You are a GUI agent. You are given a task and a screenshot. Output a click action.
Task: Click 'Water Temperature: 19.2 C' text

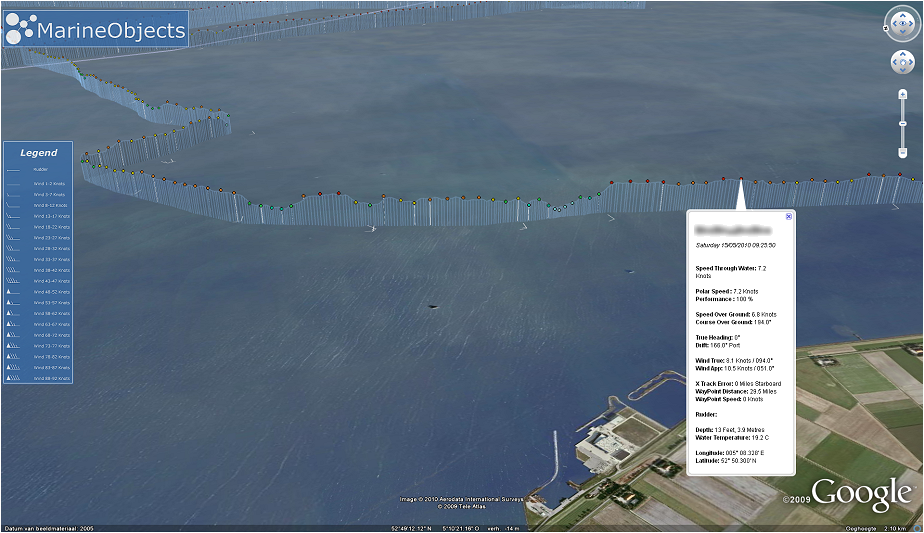coord(732,437)
